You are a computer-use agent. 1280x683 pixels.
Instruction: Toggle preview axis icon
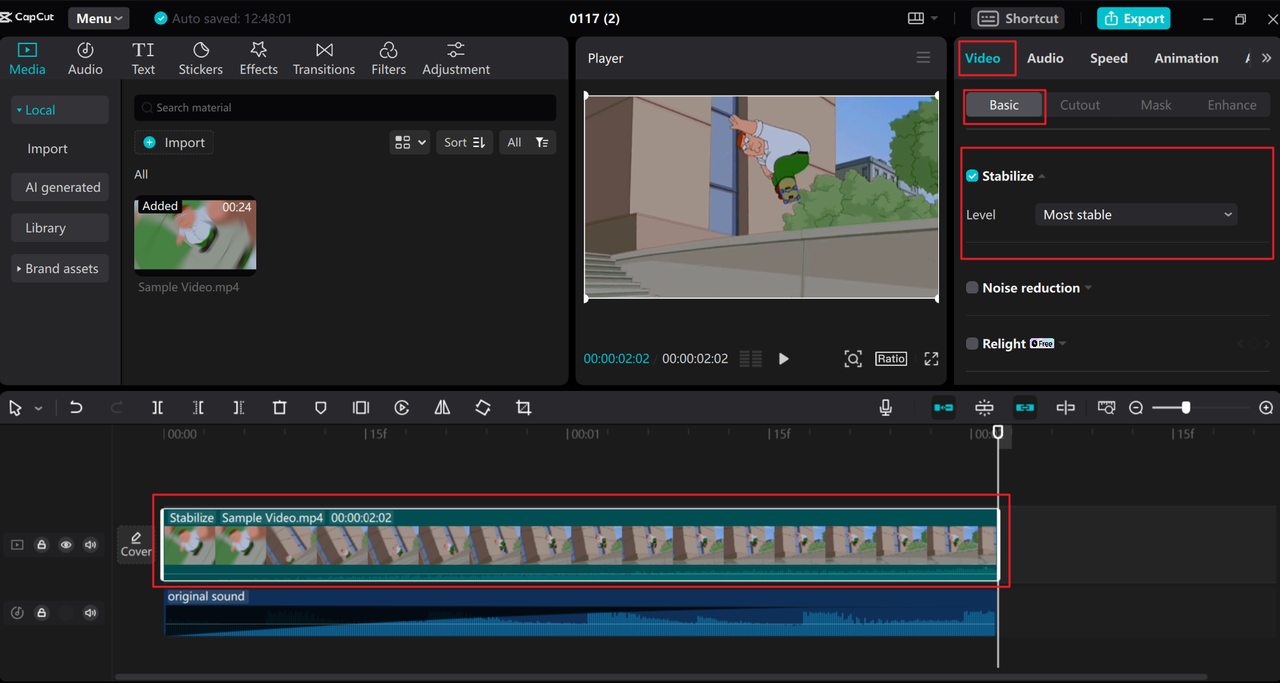point(1065,408)
